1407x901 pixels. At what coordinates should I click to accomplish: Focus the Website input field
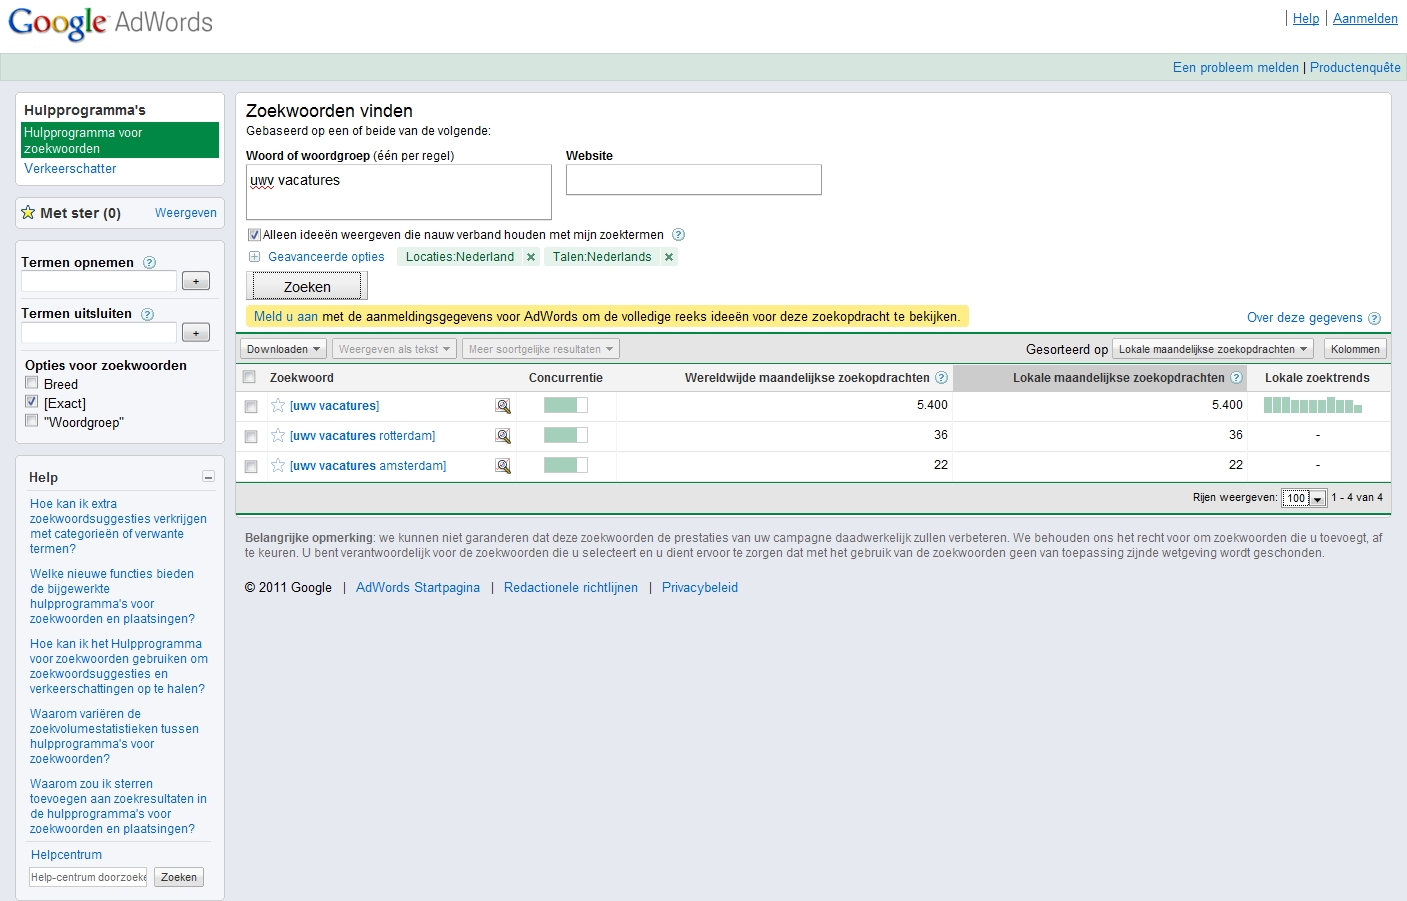point(694,180)
